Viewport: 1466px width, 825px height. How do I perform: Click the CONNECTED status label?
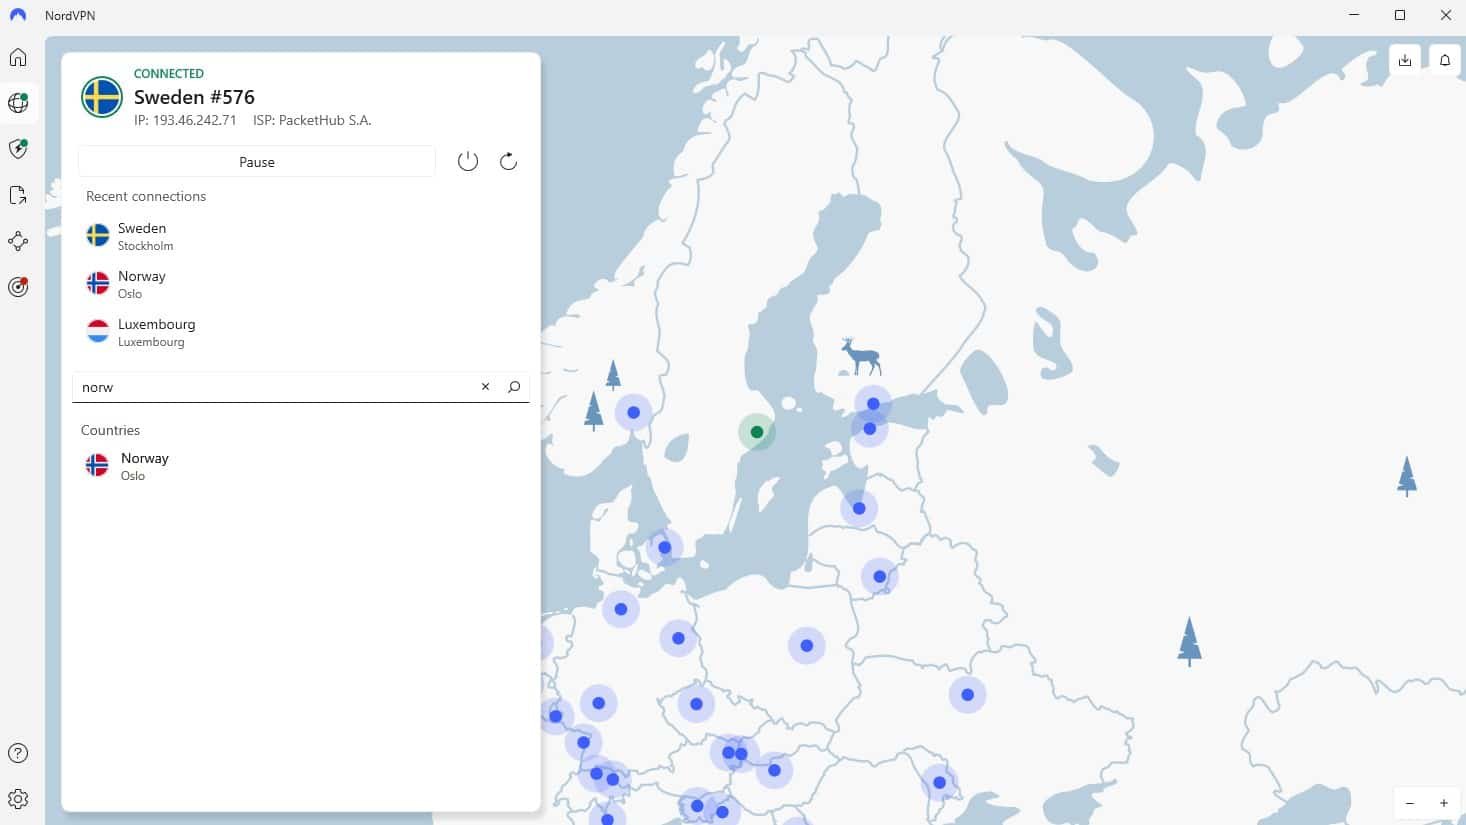169,74
